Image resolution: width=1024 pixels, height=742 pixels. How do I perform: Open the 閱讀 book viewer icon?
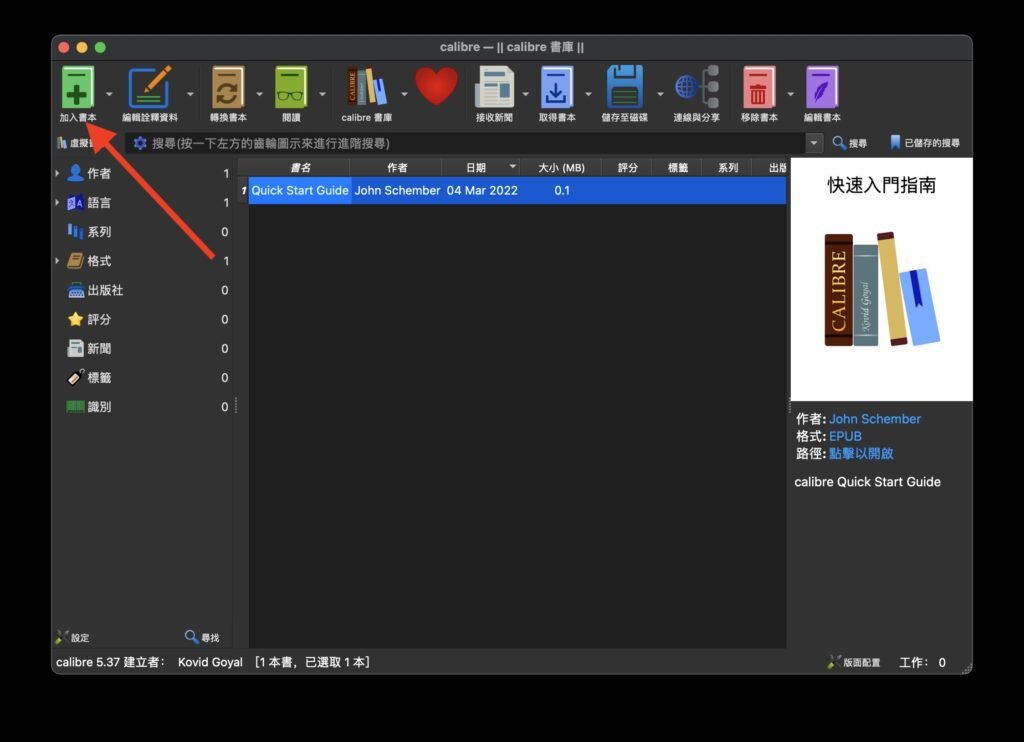[291, 88]
